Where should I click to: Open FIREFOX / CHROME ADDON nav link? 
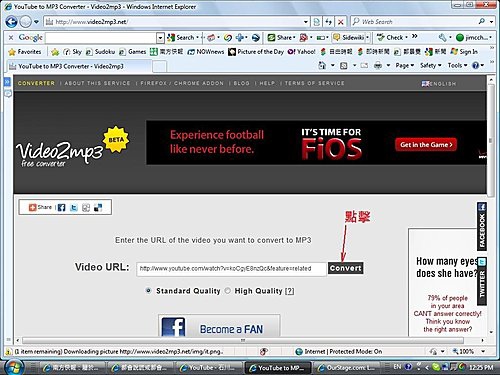(x=182, y=83)
